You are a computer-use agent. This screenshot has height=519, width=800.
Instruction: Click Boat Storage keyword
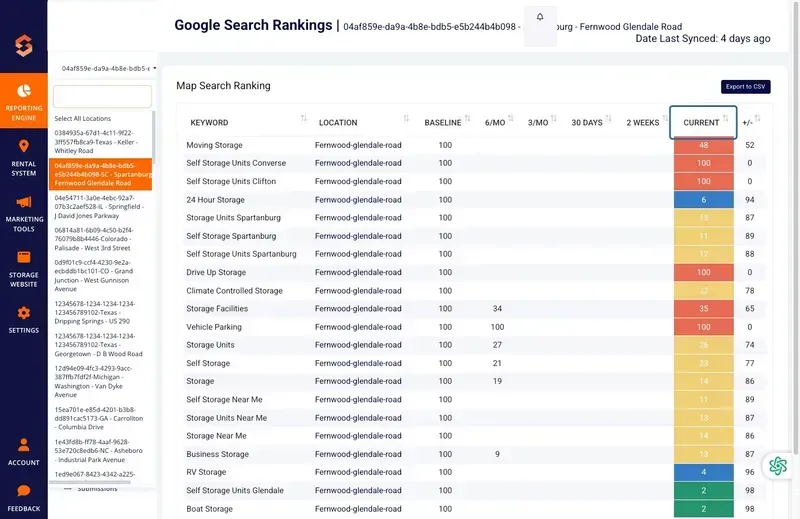209,509
